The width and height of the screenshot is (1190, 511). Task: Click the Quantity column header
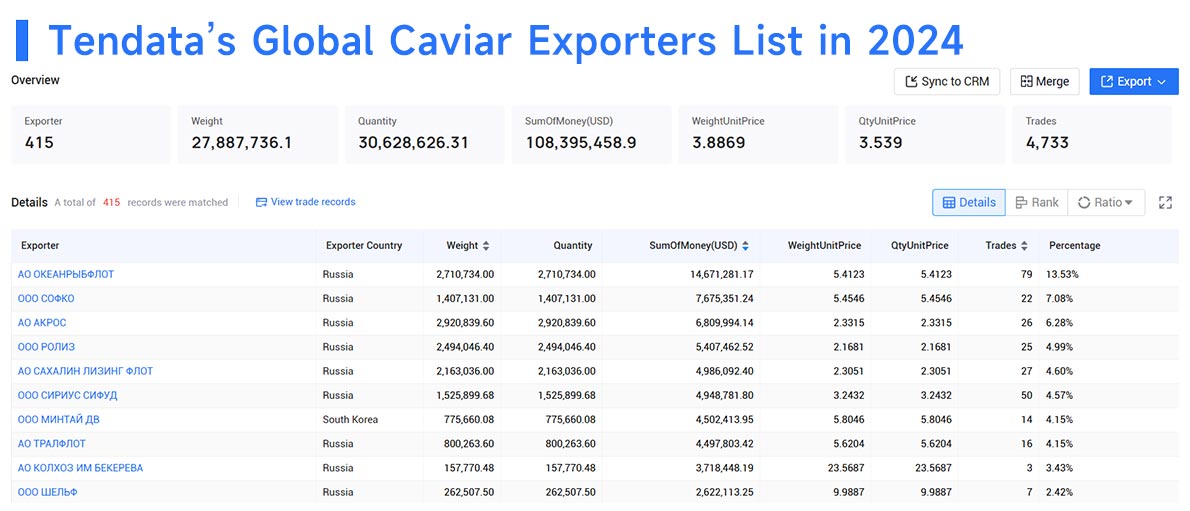pos(573,246)
